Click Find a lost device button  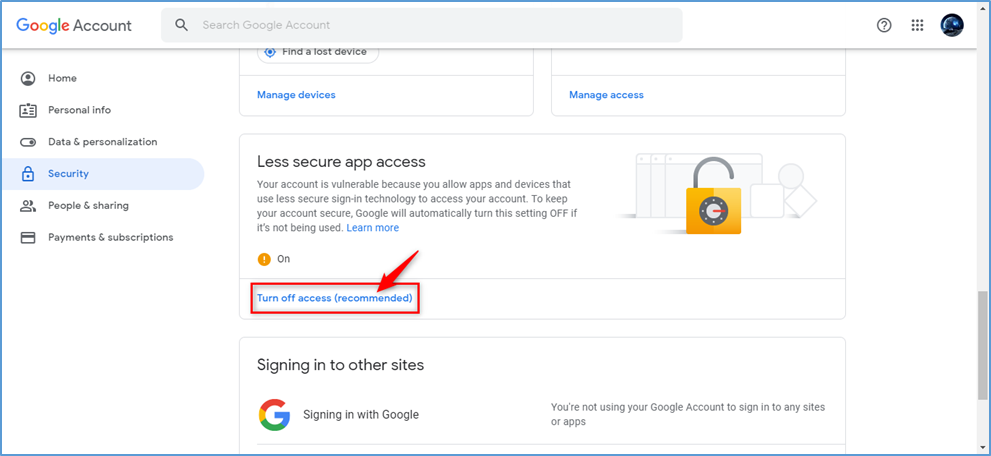click(318, 52)
